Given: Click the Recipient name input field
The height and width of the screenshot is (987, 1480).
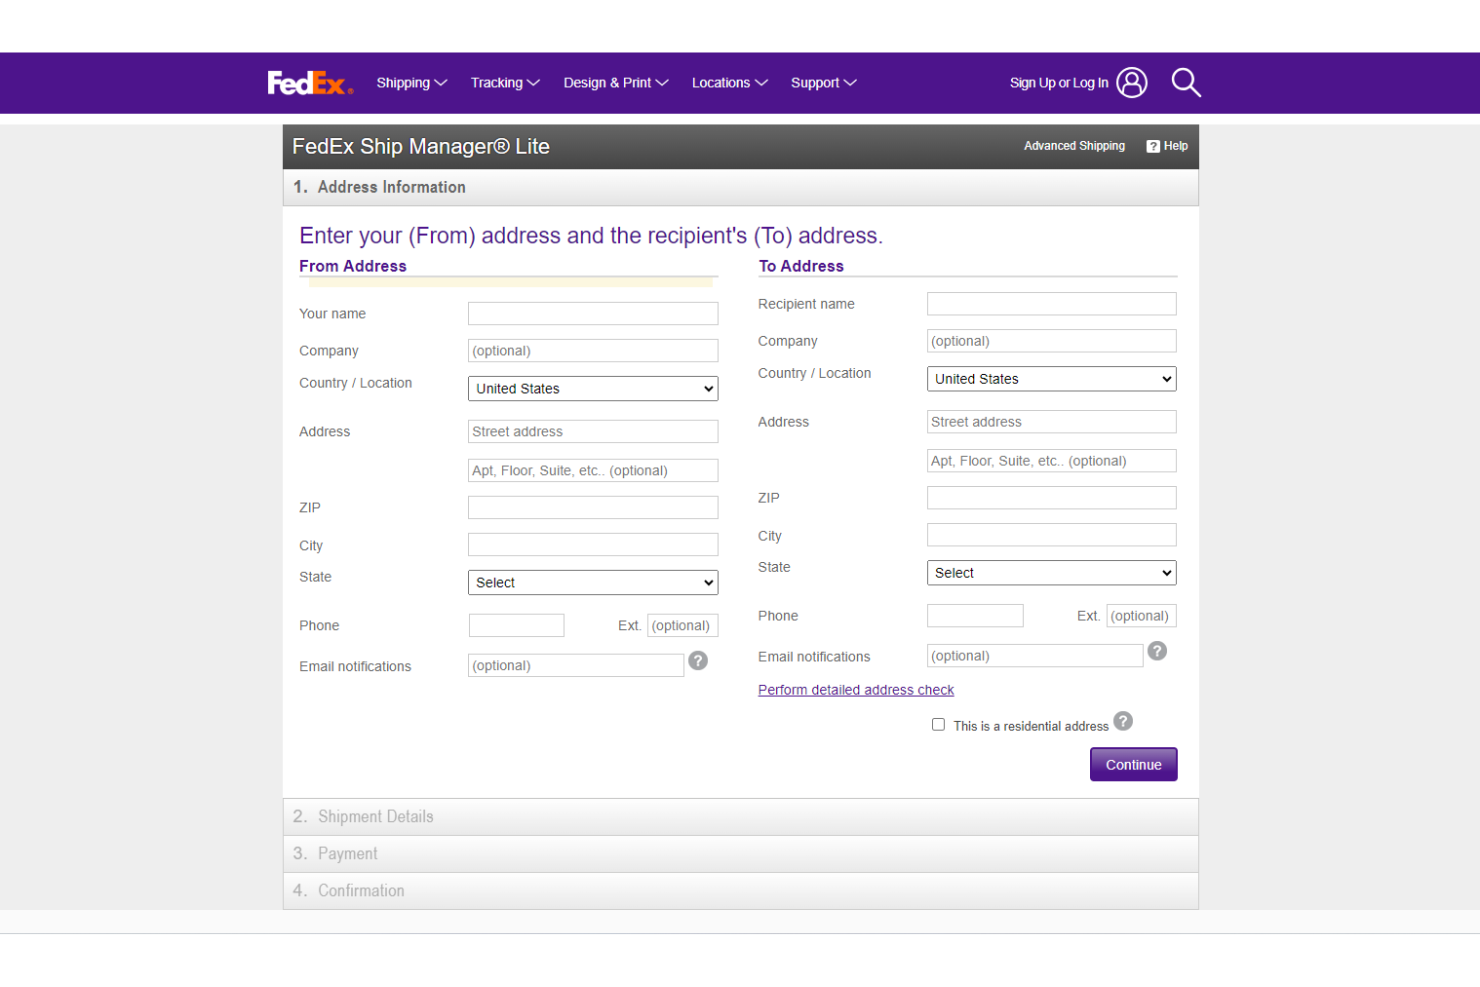Looking at the screenshot, I should coord(1051,303).
